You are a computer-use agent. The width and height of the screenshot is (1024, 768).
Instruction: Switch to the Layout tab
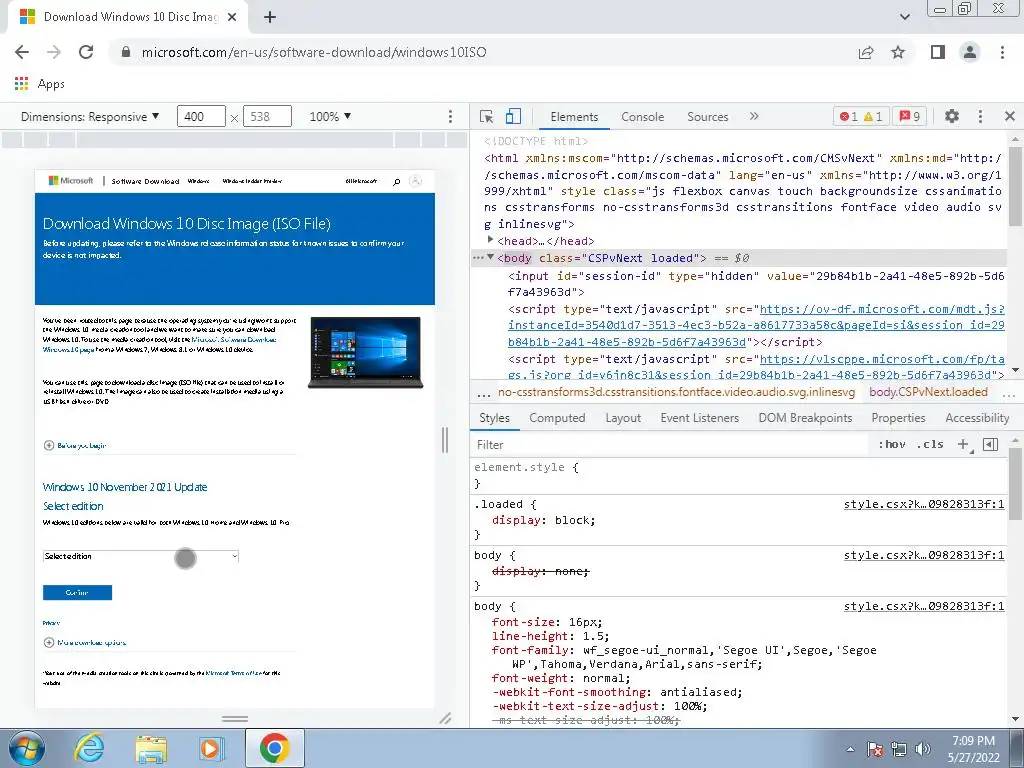pyautogui.click(x=623, y=418)
